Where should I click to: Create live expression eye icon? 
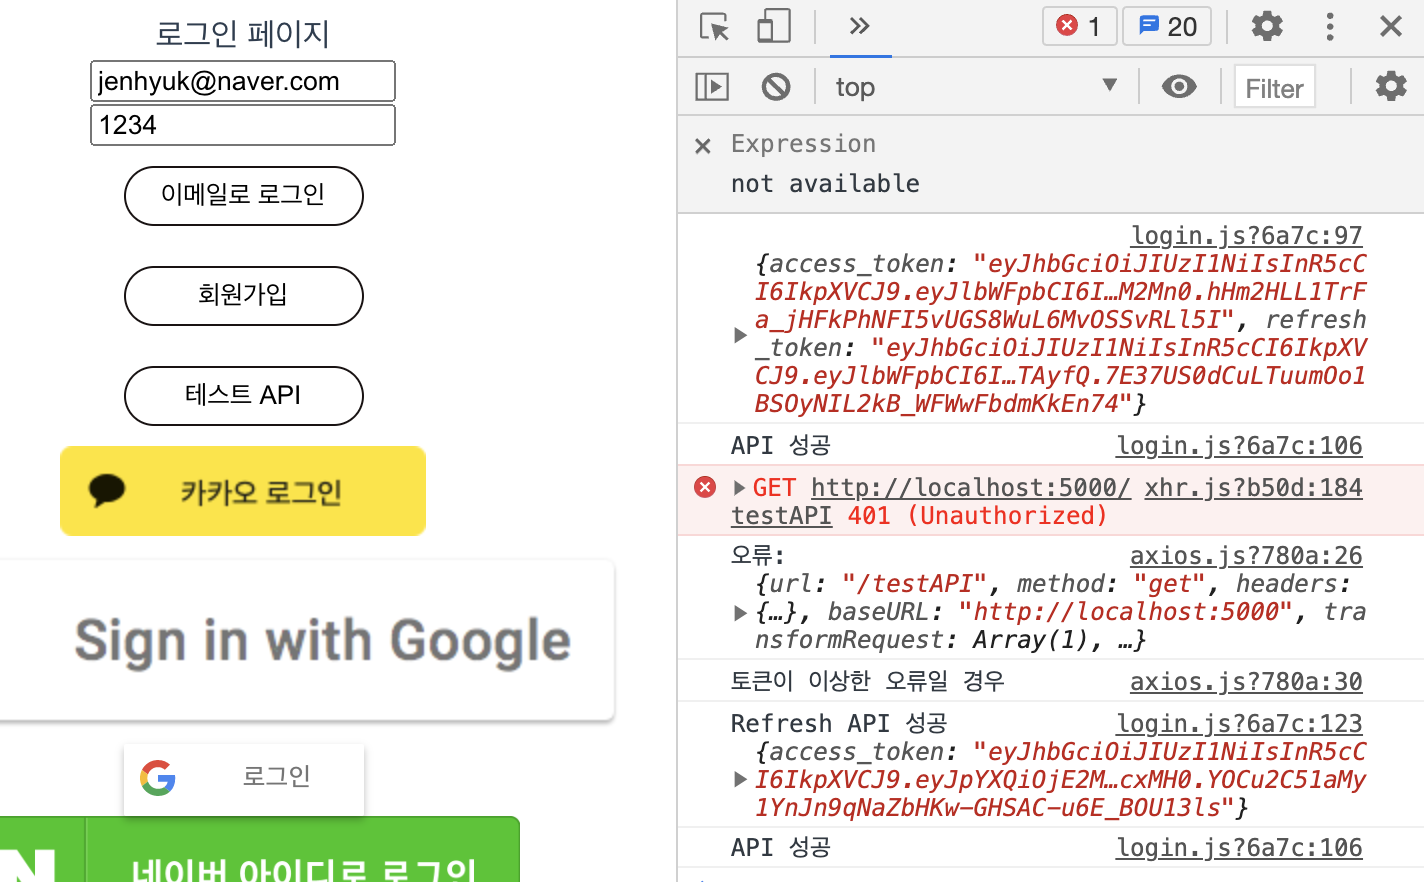coord(1179,87)
